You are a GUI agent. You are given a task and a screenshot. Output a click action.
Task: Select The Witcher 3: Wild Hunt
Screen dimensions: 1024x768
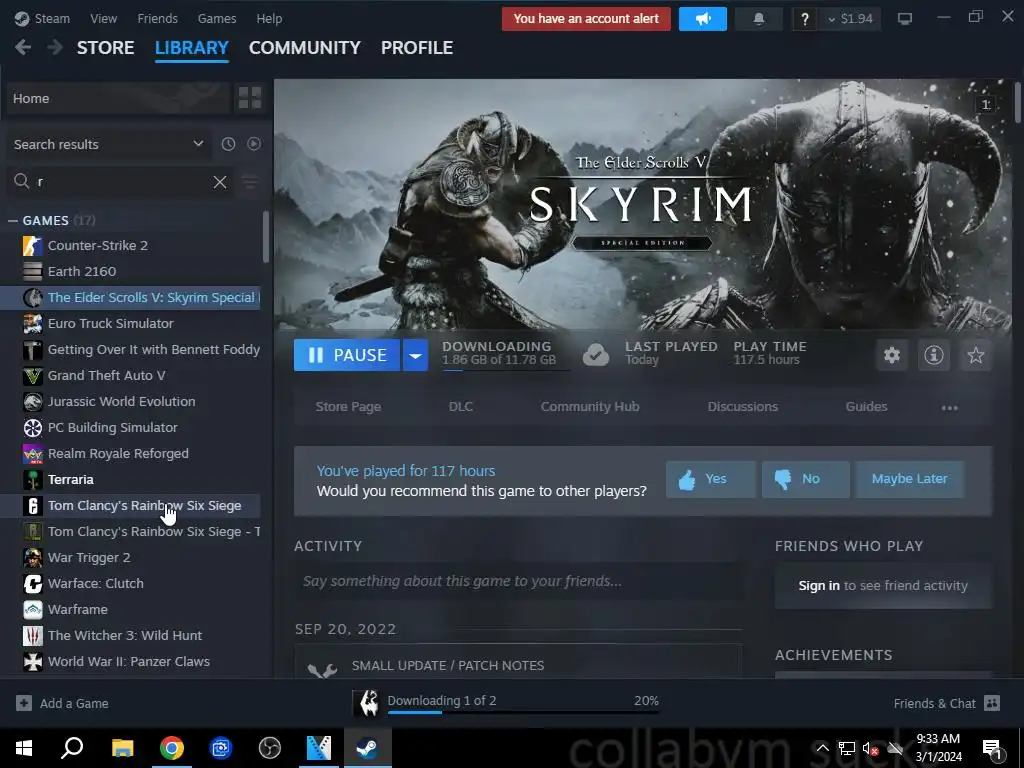point(131,635)
